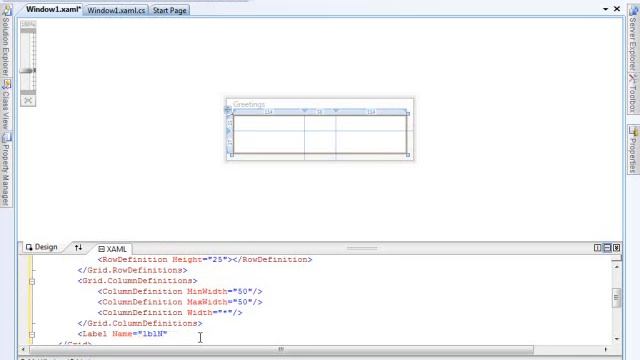Click the </Grid.ColumnDefinitions> closing tag
The height and width of the screenshot is (360, 640).
tap(140, 323)
